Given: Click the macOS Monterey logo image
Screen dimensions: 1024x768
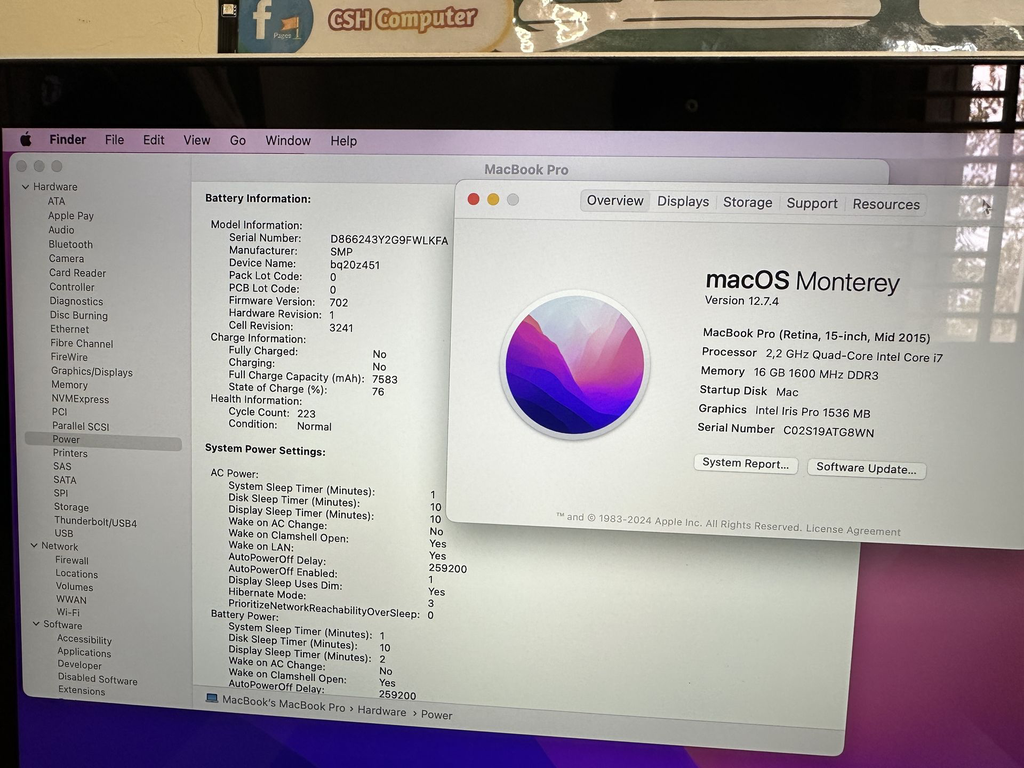Looking at the screenshot, I should coord(574,365).
